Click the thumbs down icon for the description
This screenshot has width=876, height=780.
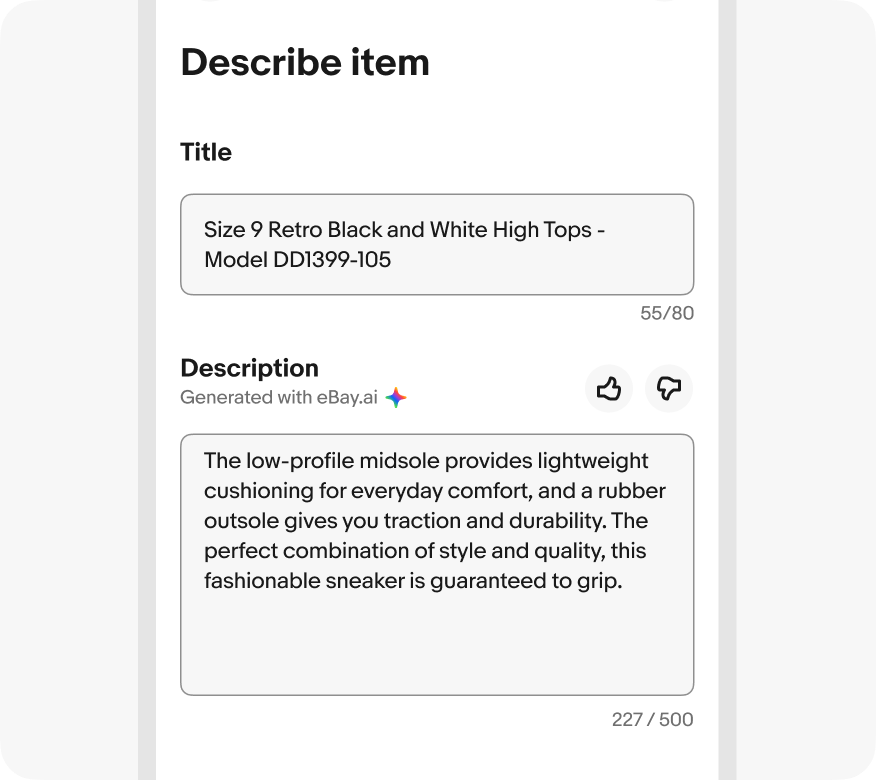[669, 388]
